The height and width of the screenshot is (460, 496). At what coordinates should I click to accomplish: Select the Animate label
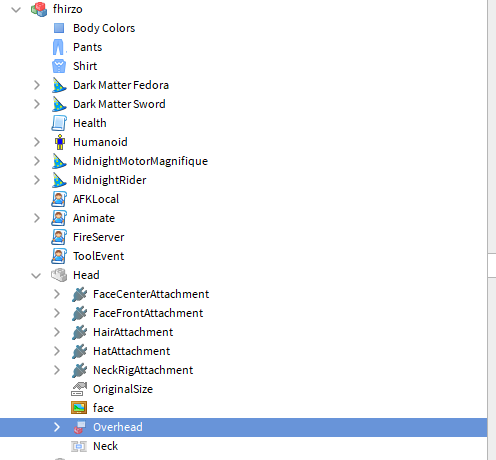(x=94, y=218)
